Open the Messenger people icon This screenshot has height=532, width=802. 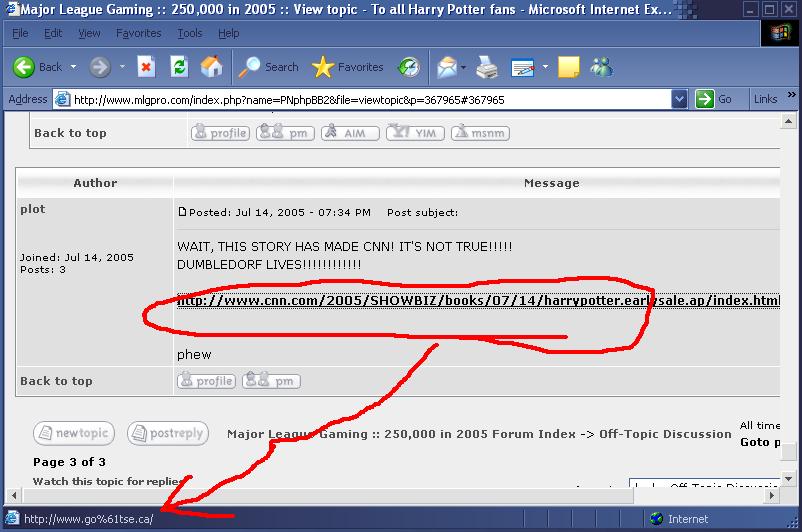(602, 67)
